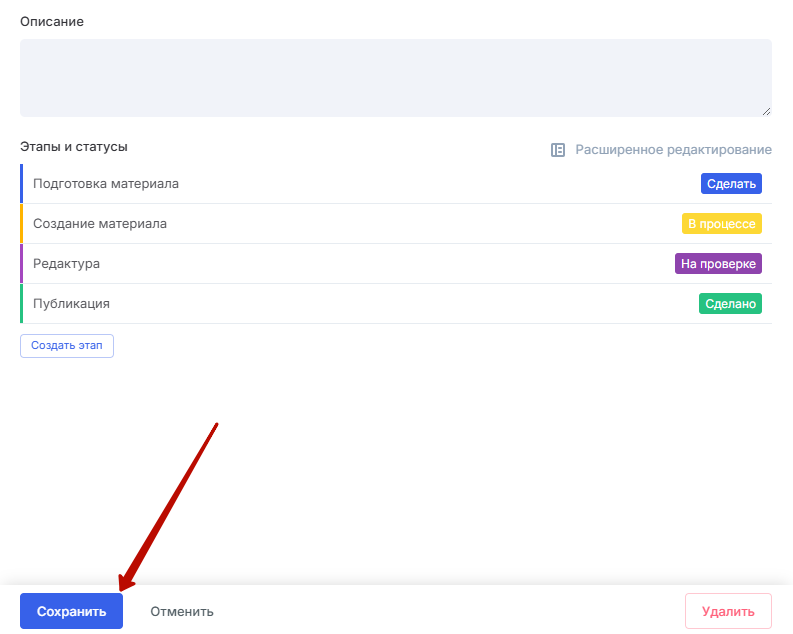Save changes with the Сохранить button
Screen dimensions: 793x634
(71, 611)
